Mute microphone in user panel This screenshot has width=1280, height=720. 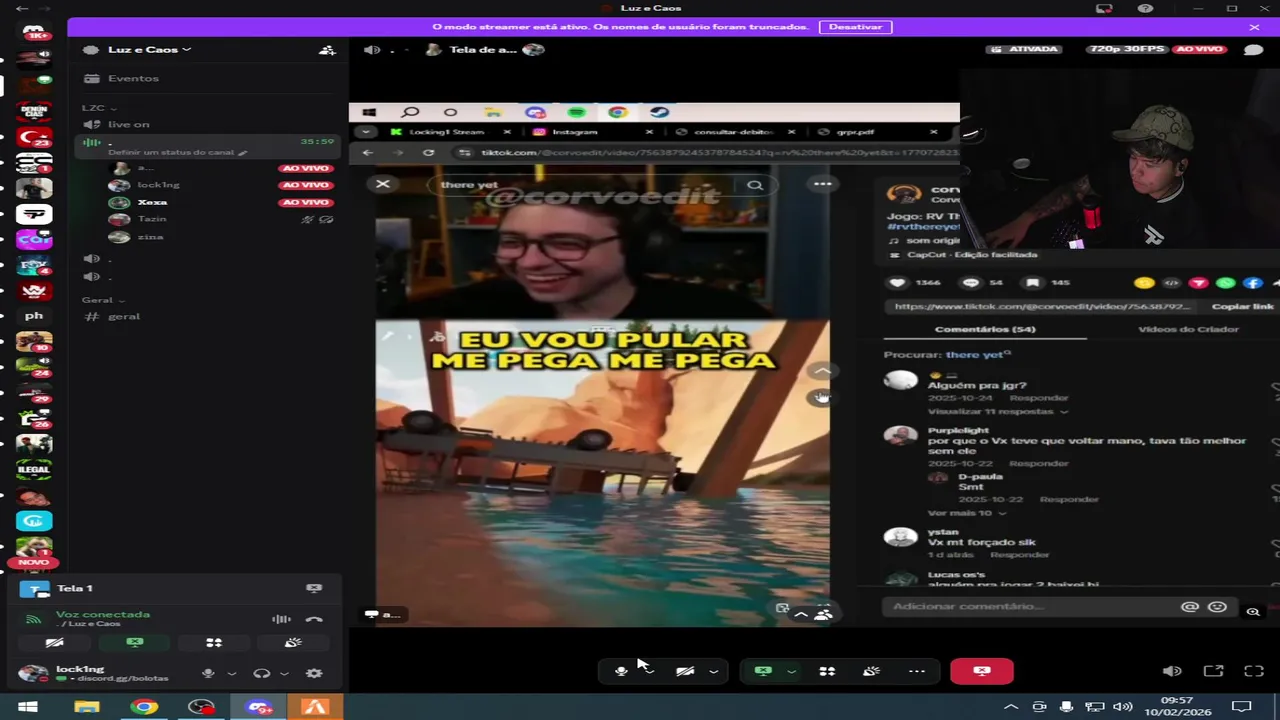pyautogui.click(x=208, y=674)
